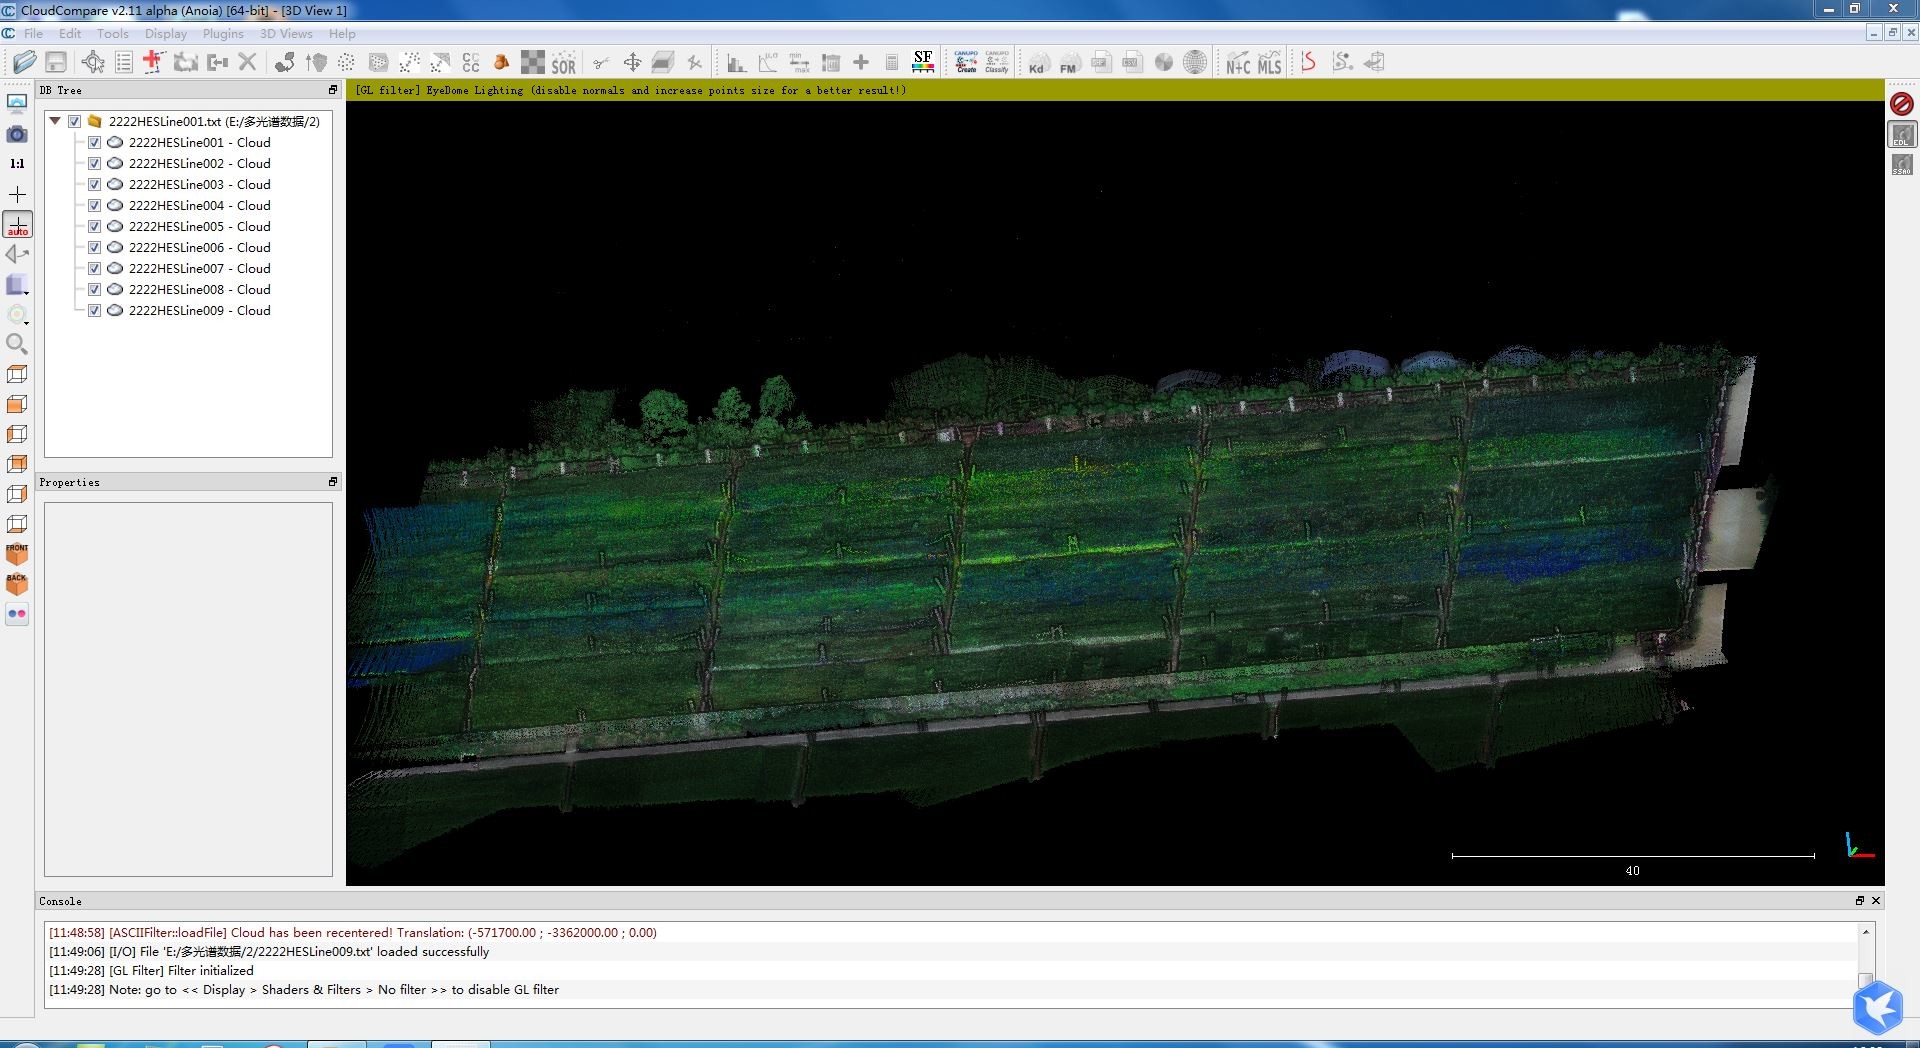This screenshot has width=1920, height=1048.
Task: Click the CANUPO Create plugin icon
Action: (x=966, y=62)
